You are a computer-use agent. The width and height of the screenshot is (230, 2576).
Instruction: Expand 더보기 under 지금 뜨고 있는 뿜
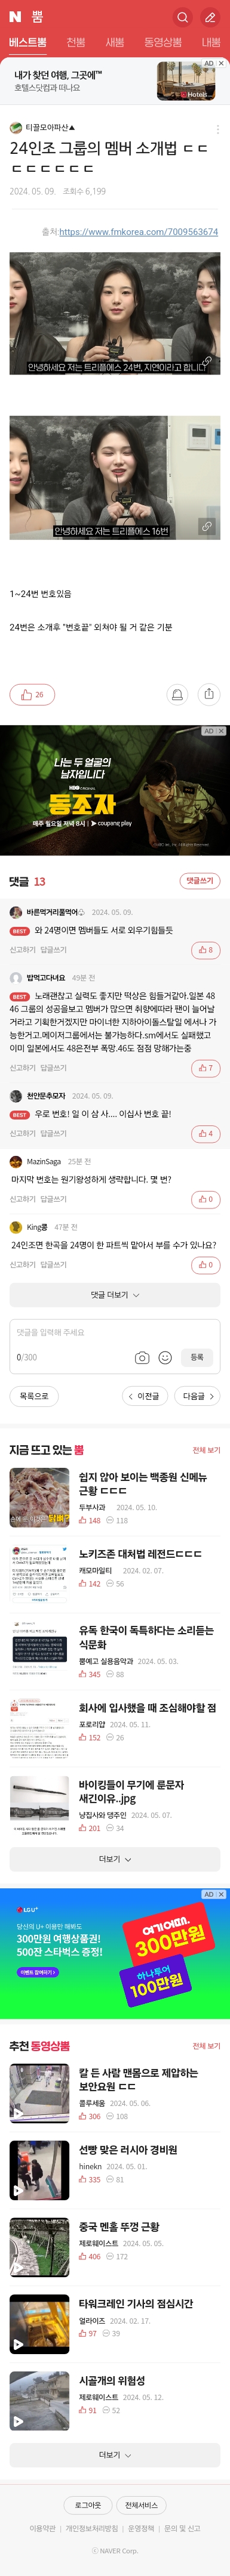coord(115,1859)
